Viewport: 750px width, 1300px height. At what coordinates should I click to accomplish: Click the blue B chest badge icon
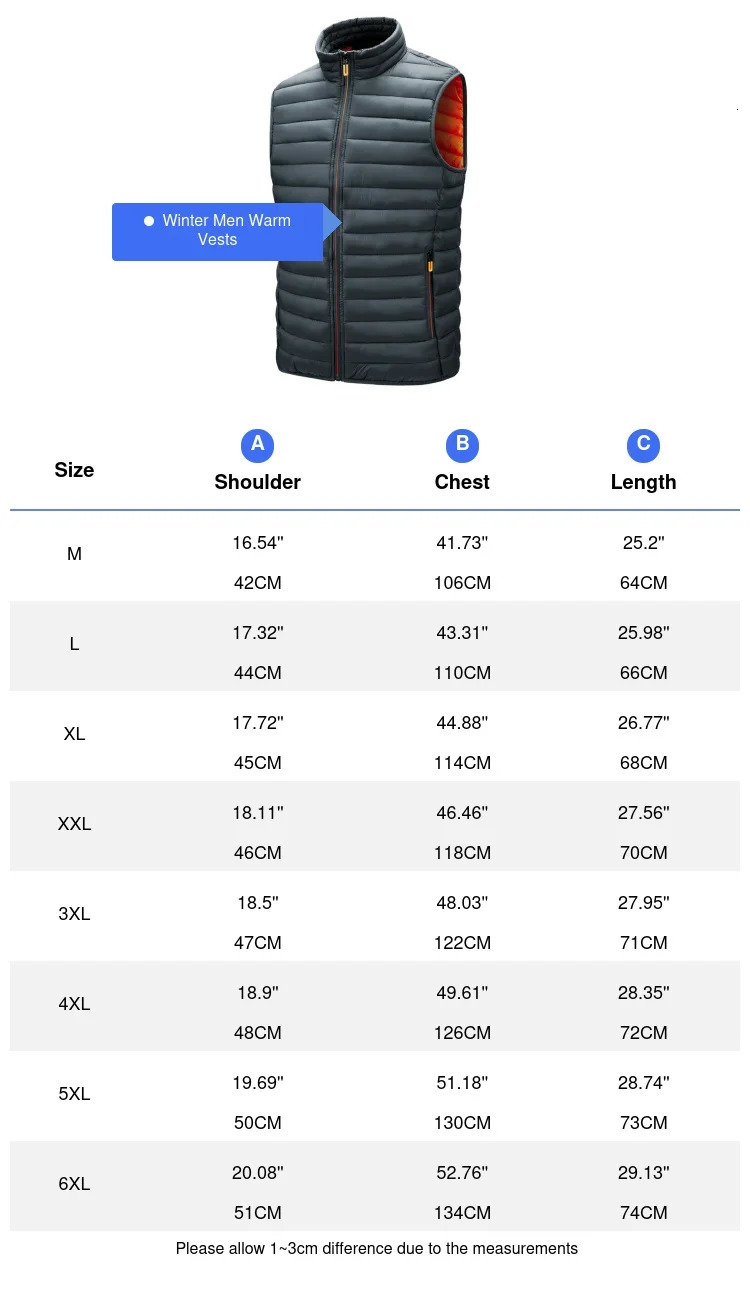[462, 444]
